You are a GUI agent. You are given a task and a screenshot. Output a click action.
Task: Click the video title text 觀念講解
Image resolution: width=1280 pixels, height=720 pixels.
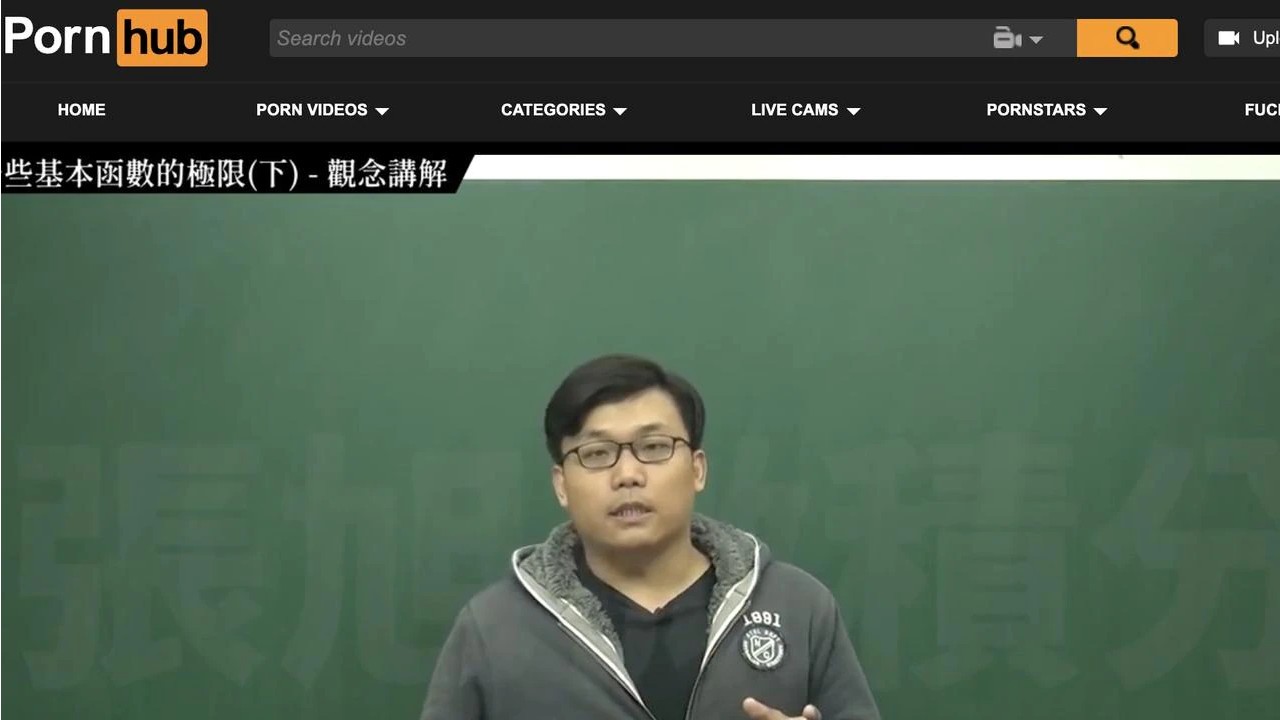[387, 173]
